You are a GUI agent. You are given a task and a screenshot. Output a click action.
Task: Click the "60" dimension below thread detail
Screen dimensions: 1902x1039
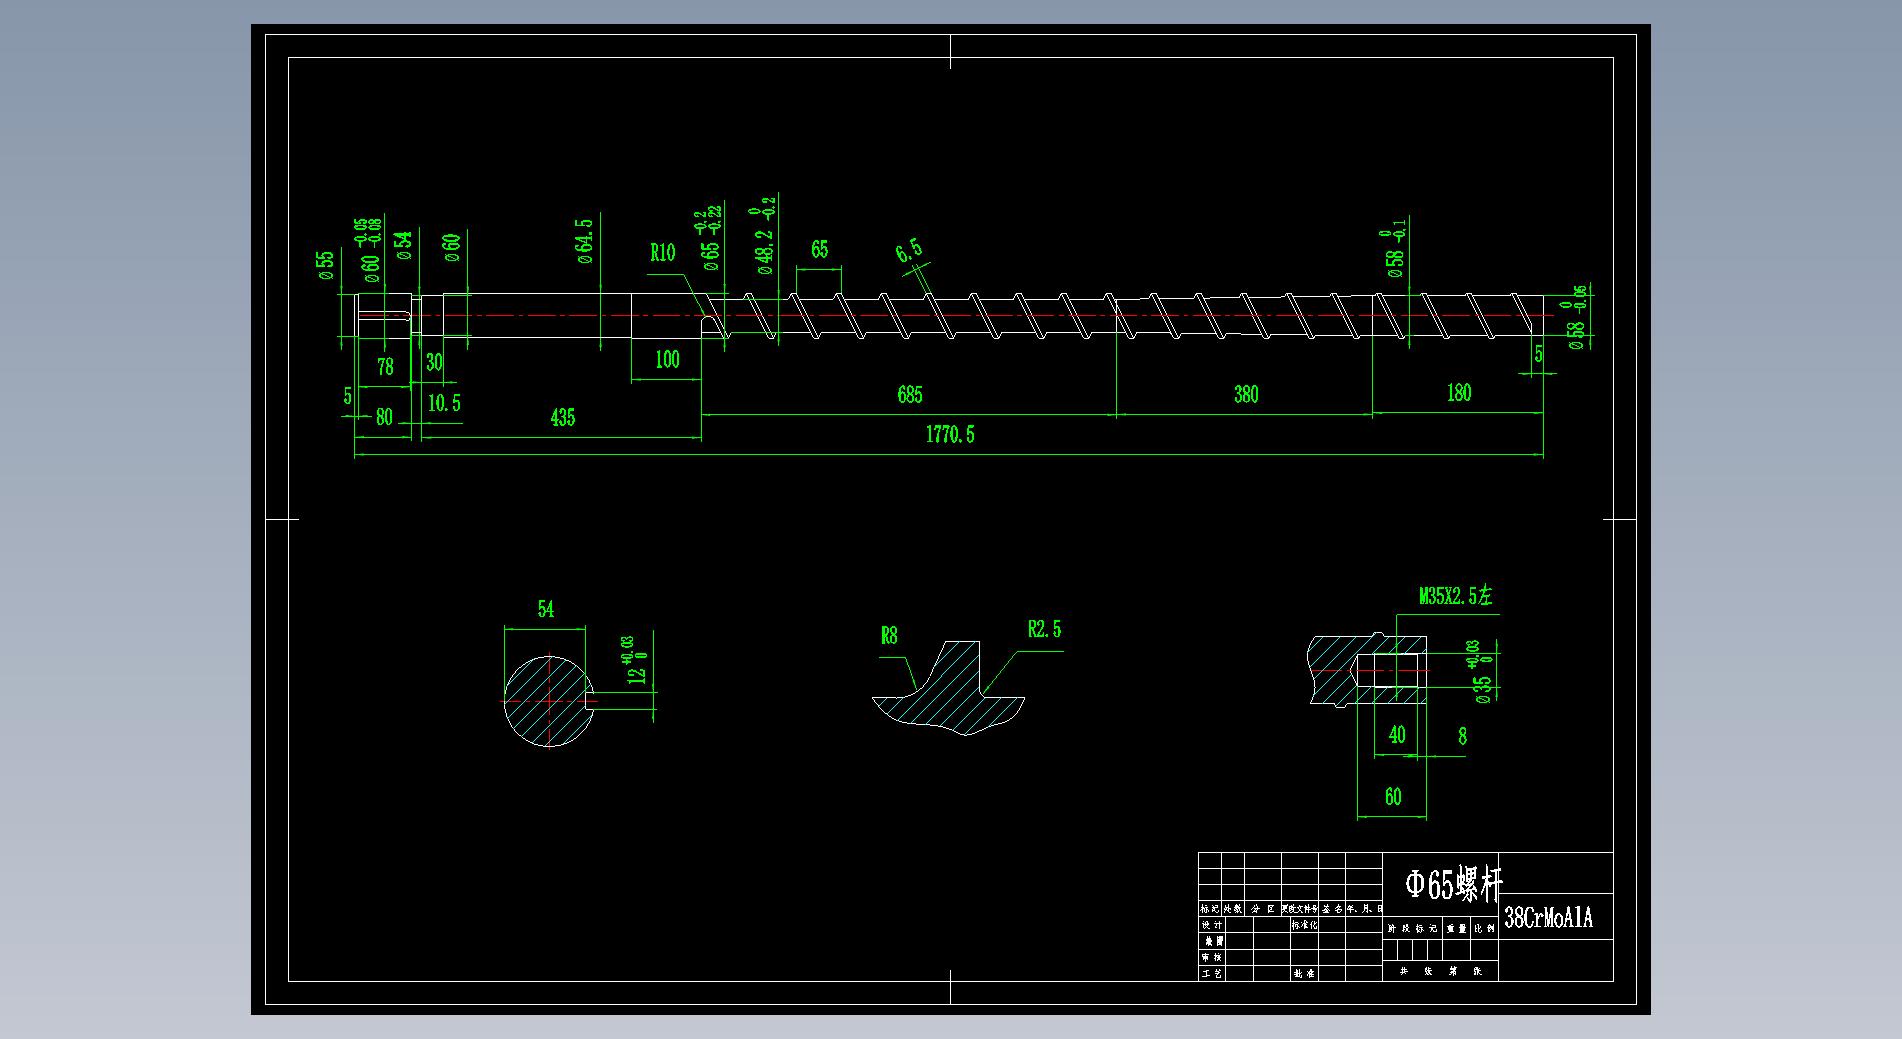[1393, 797]
